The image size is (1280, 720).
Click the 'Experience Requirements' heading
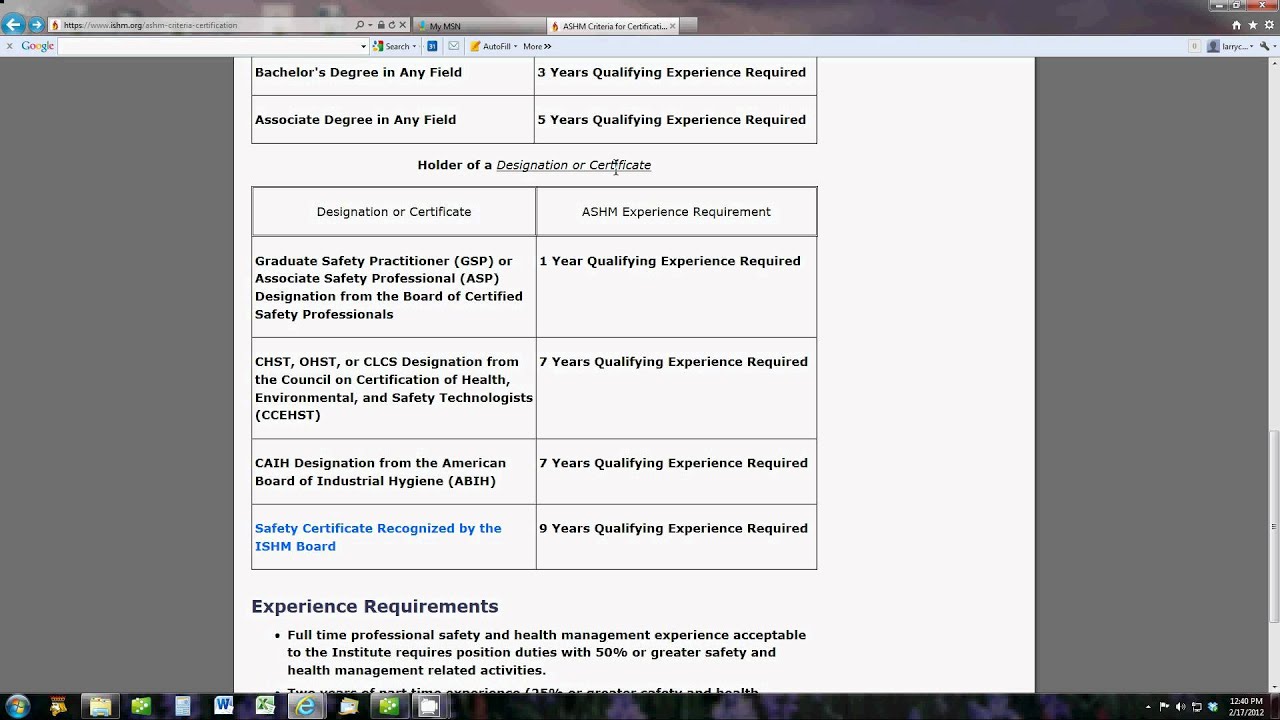(375, 606)
